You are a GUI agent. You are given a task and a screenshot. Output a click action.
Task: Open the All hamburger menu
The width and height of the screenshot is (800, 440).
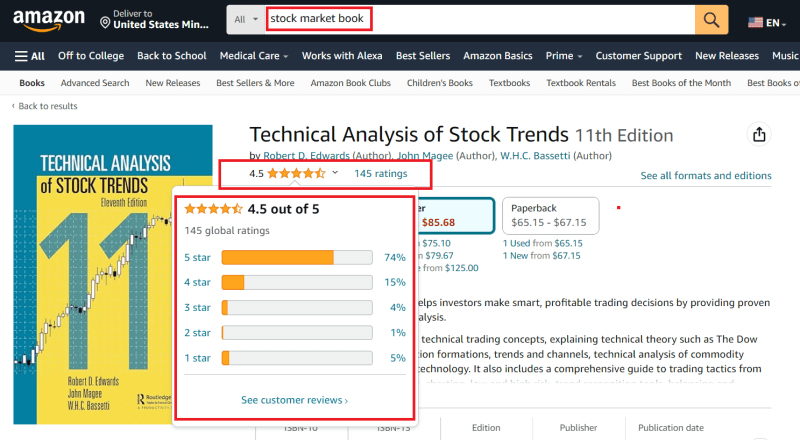click(30, 56)
